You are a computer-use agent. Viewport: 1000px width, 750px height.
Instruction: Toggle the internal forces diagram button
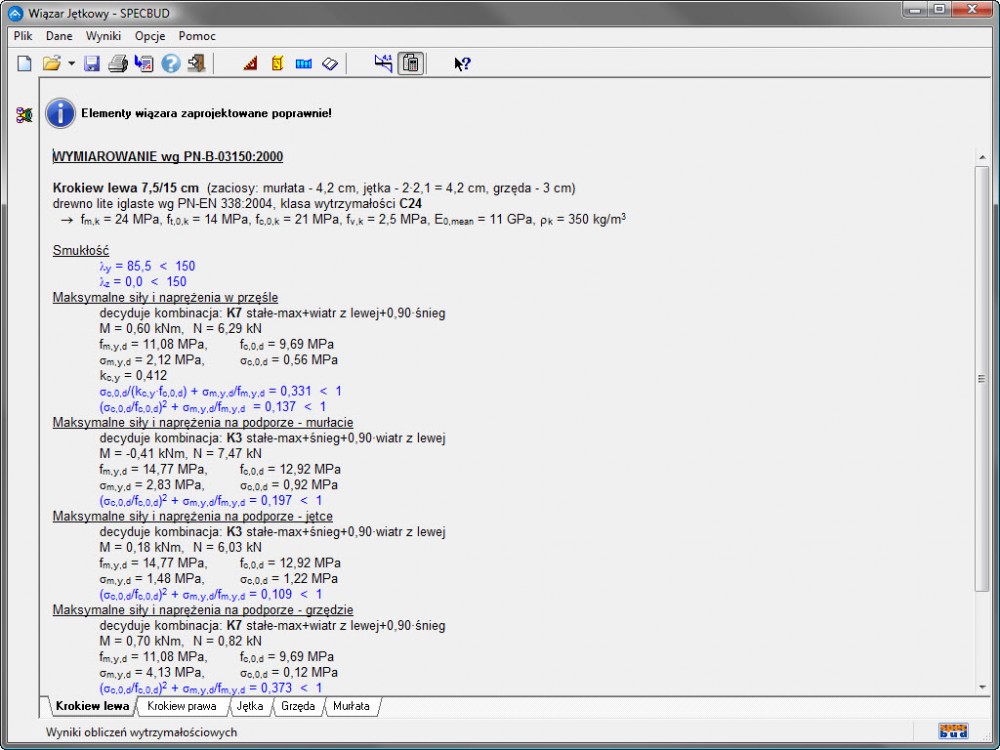(x=383, y=64)
